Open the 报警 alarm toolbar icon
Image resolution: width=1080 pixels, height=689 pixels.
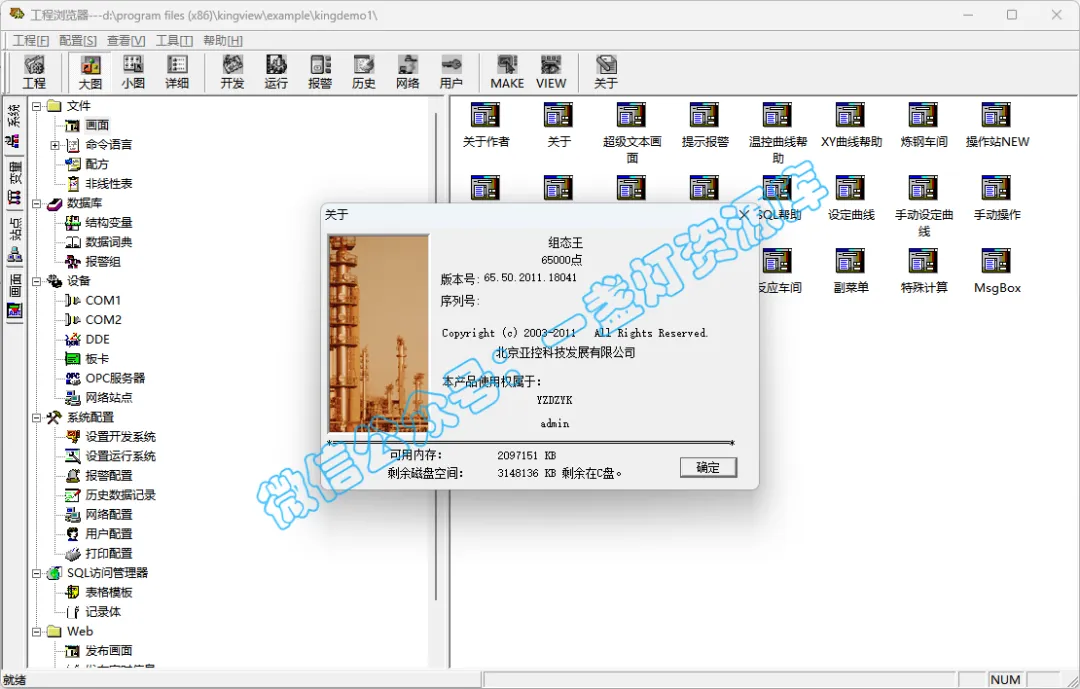[x=320, y=72]
